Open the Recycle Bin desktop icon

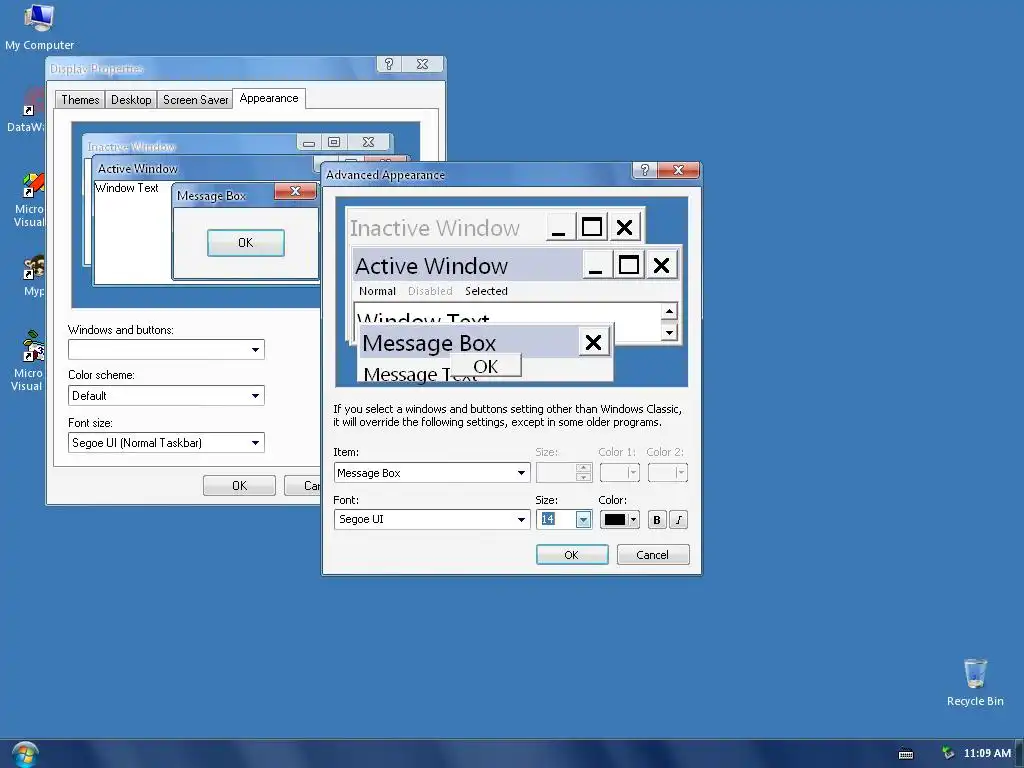point(975,682)
